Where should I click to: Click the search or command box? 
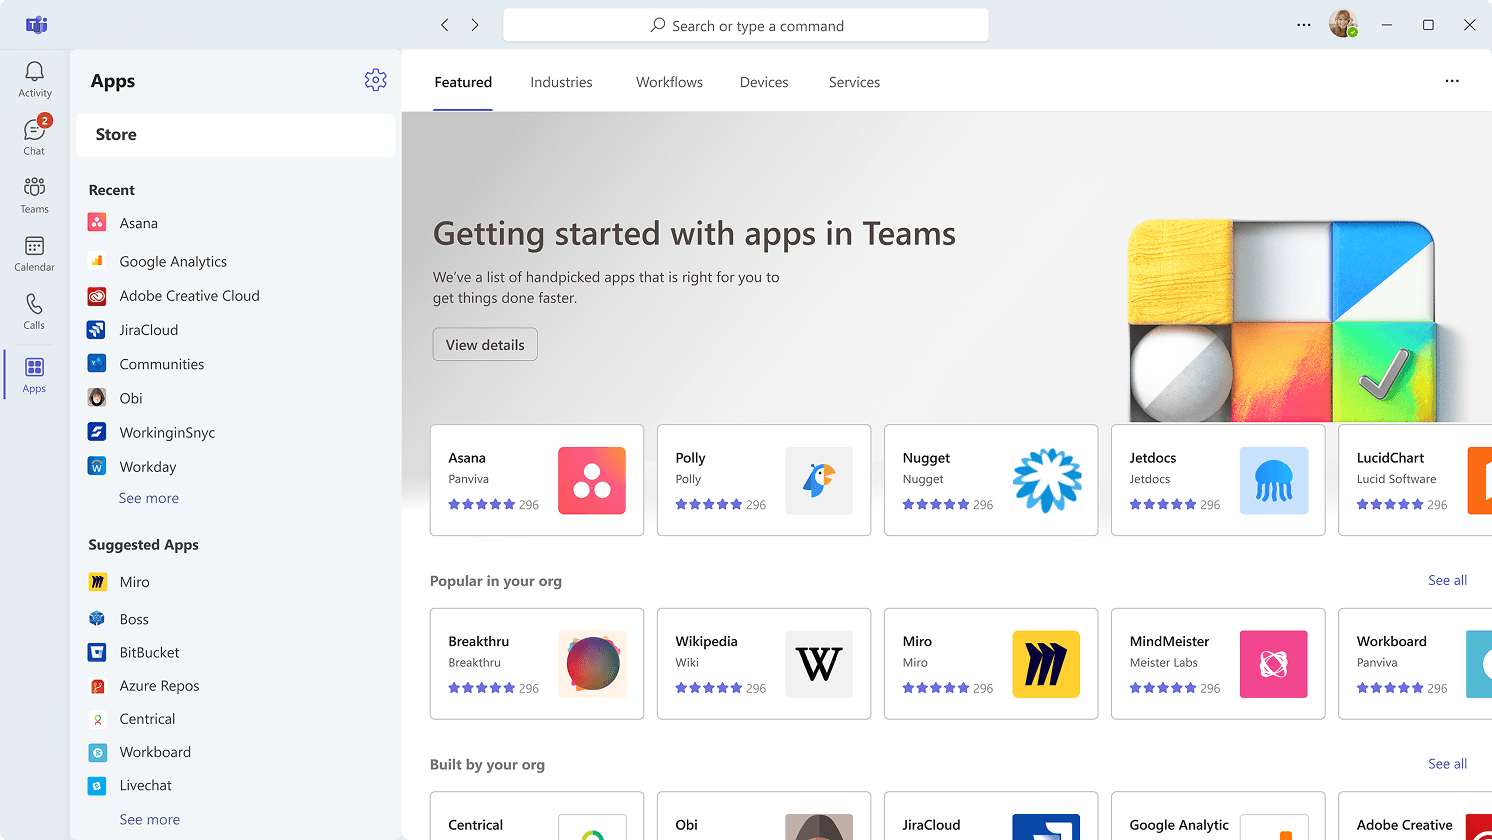tap(746, 26)
